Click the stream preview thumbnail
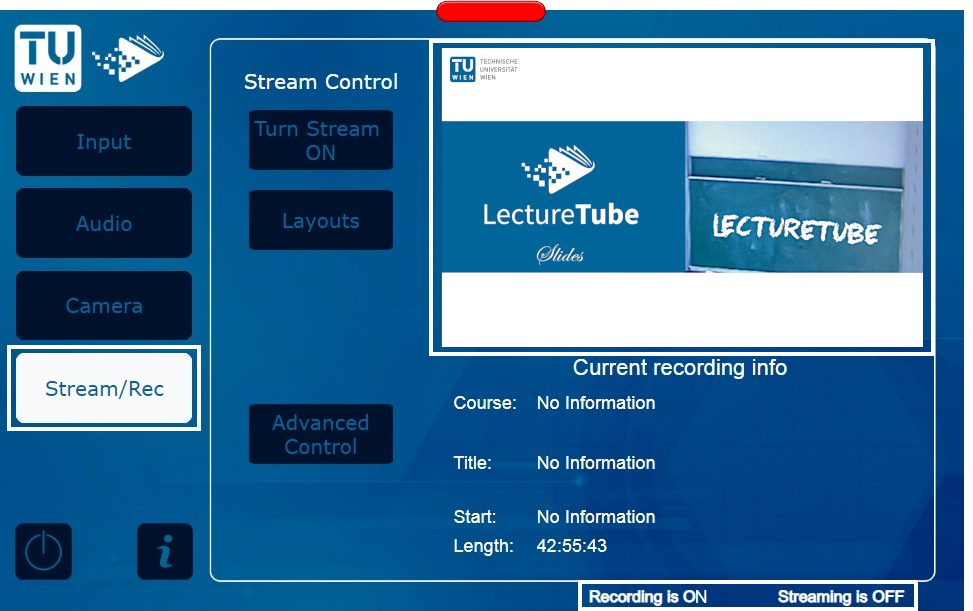The image size is (973, 611). 682,197
